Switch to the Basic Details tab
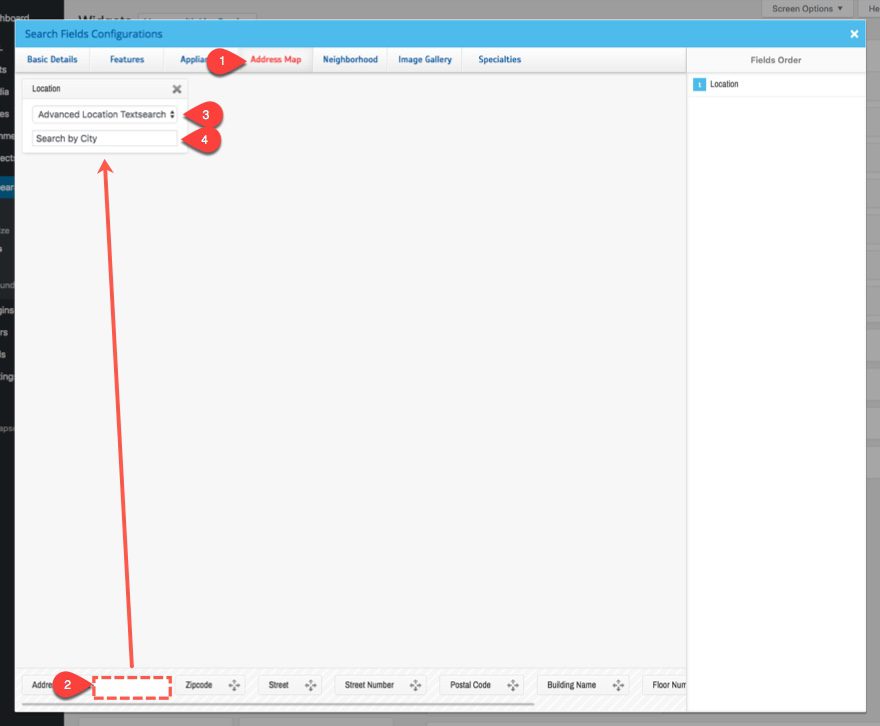The height and width of the screenshot is (726, 880). coord(52,59)
